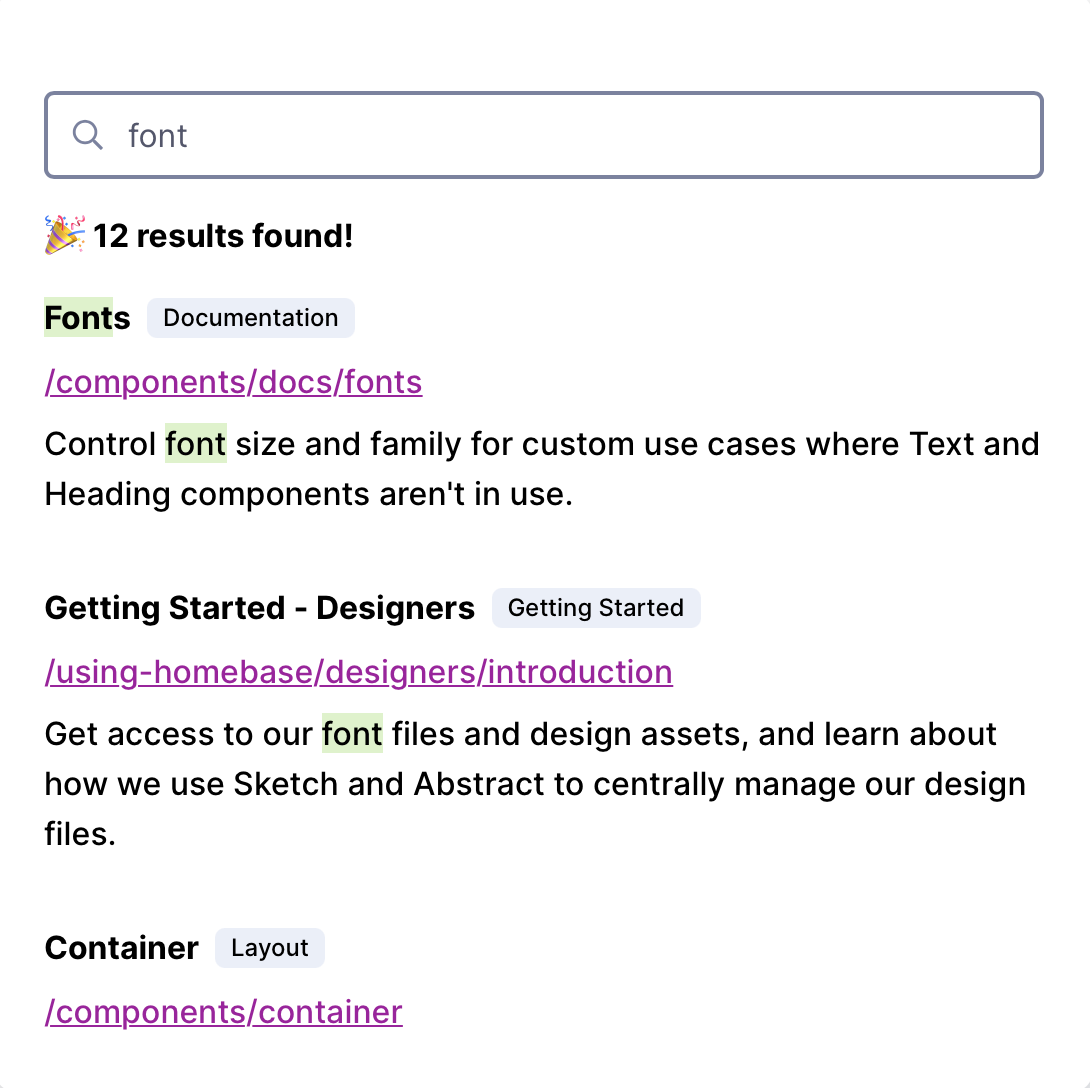Screen dimensions: 1090x1088
Task: Click the Container result heading
Action: click(x=122, y=948)
